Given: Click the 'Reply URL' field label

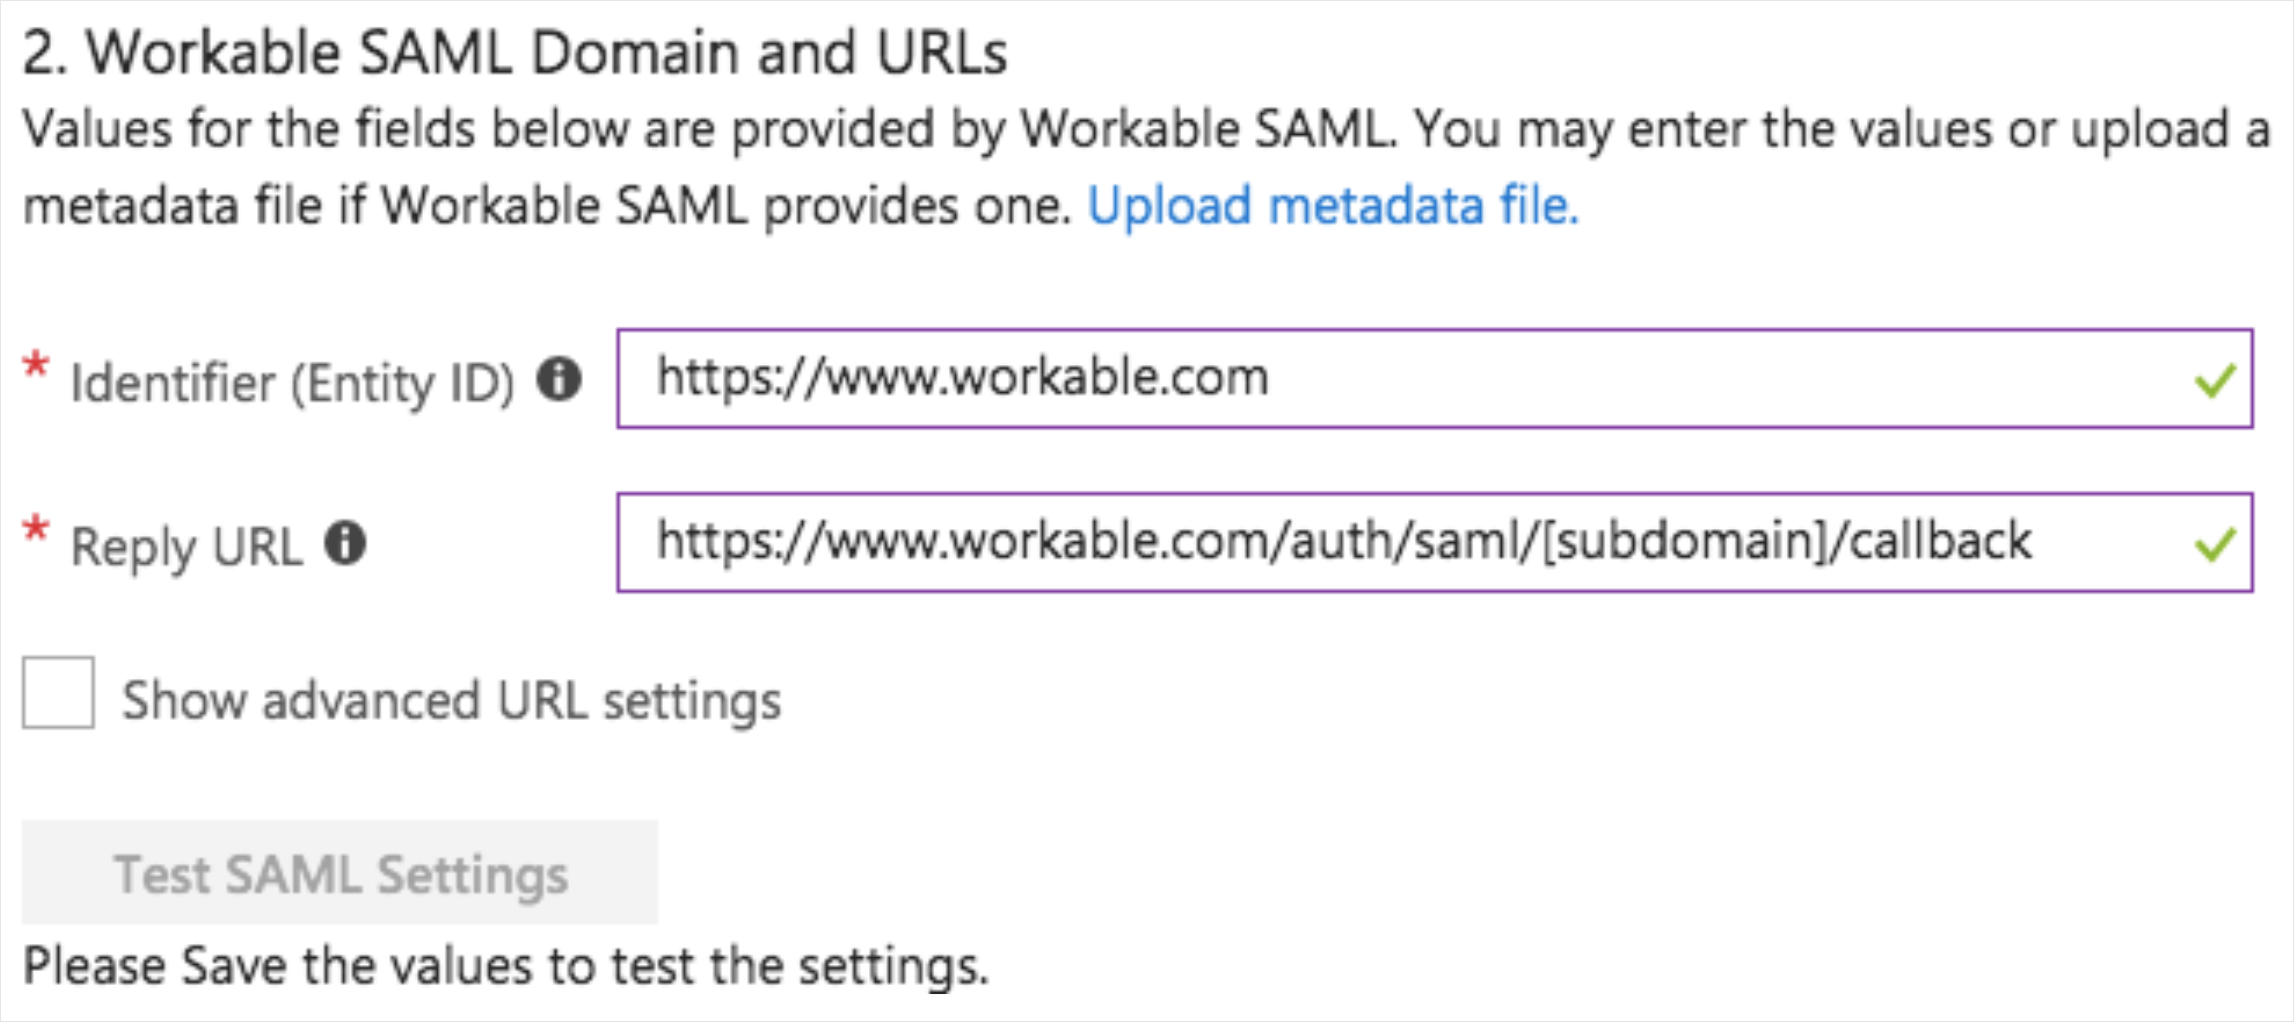Looking at the screenshot, I should (x=186, y=547).
